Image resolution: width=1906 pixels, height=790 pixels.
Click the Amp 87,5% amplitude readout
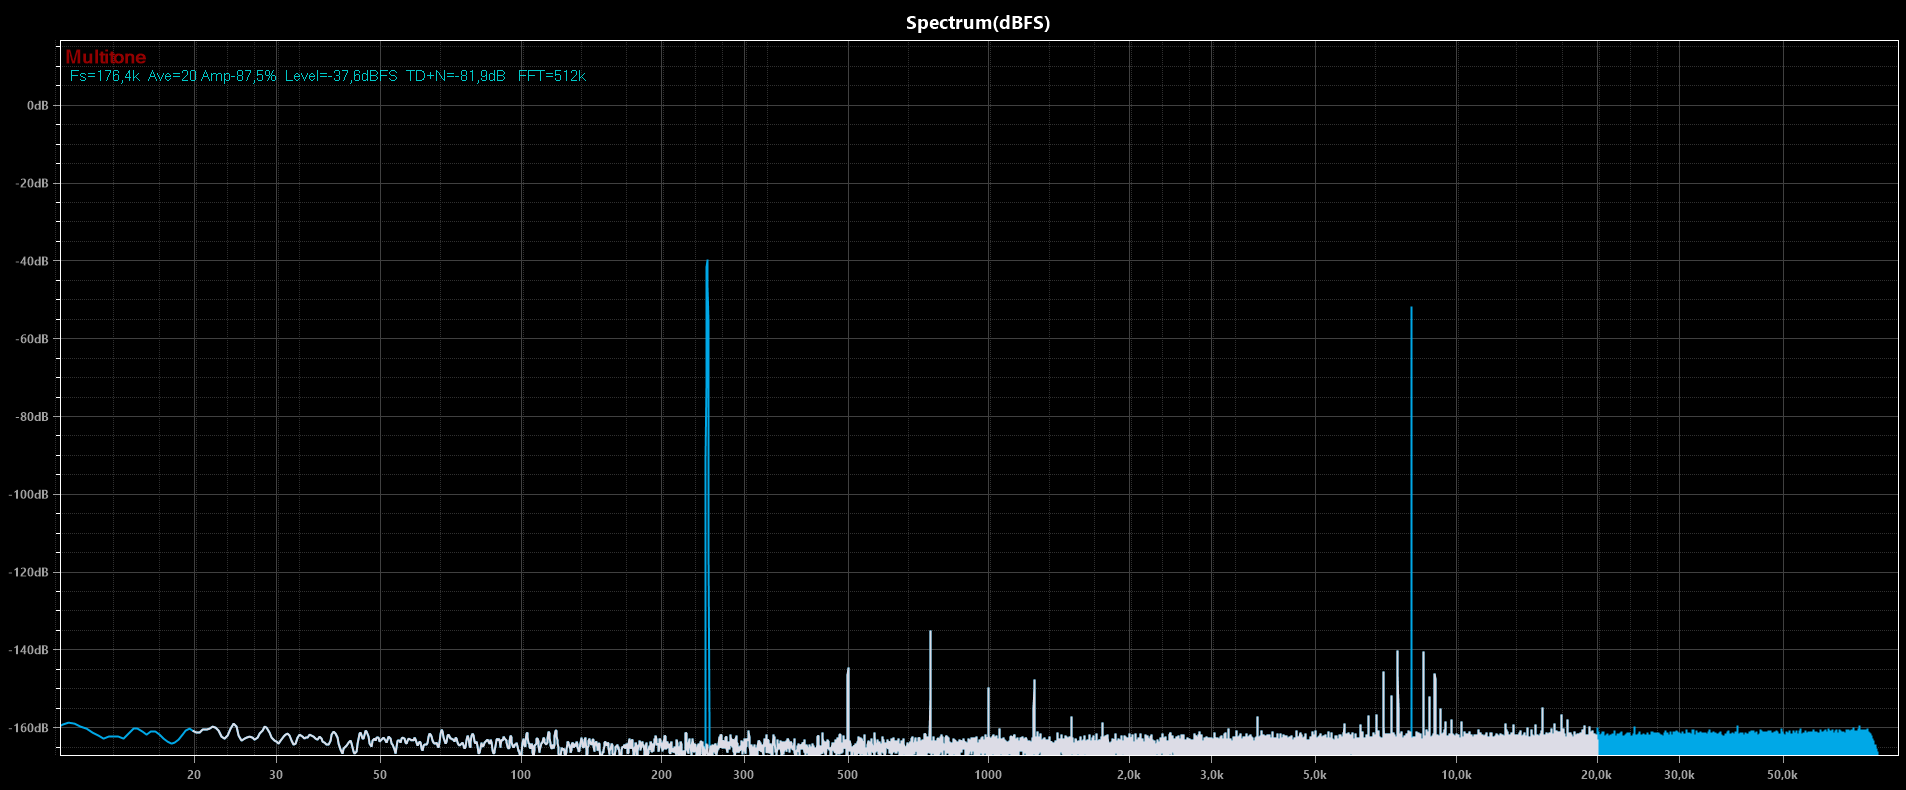[x=239, y=76]
